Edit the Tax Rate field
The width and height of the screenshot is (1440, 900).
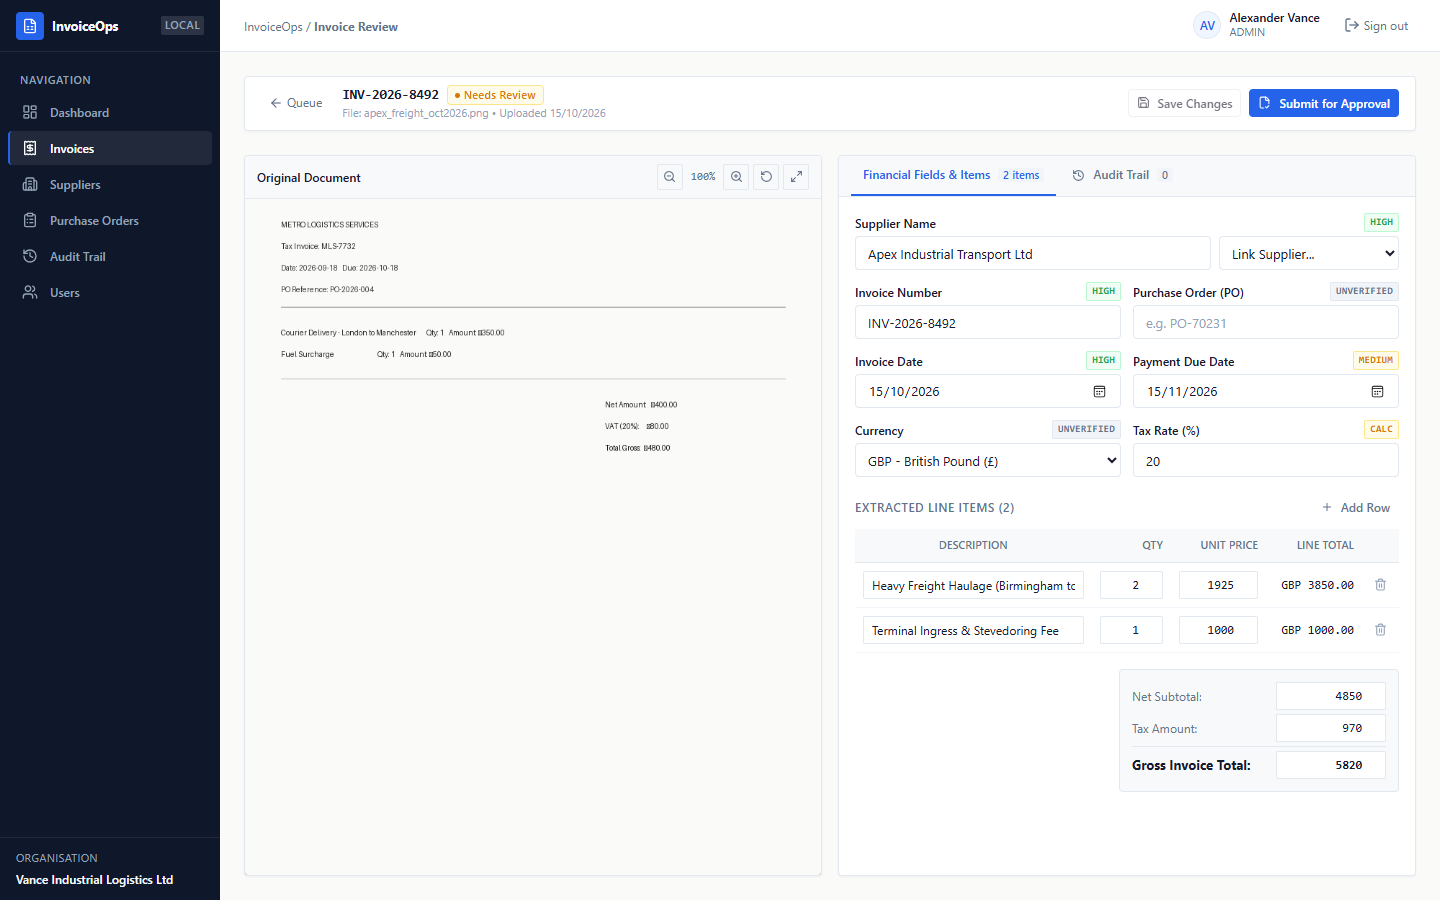tap(1266, 461)
